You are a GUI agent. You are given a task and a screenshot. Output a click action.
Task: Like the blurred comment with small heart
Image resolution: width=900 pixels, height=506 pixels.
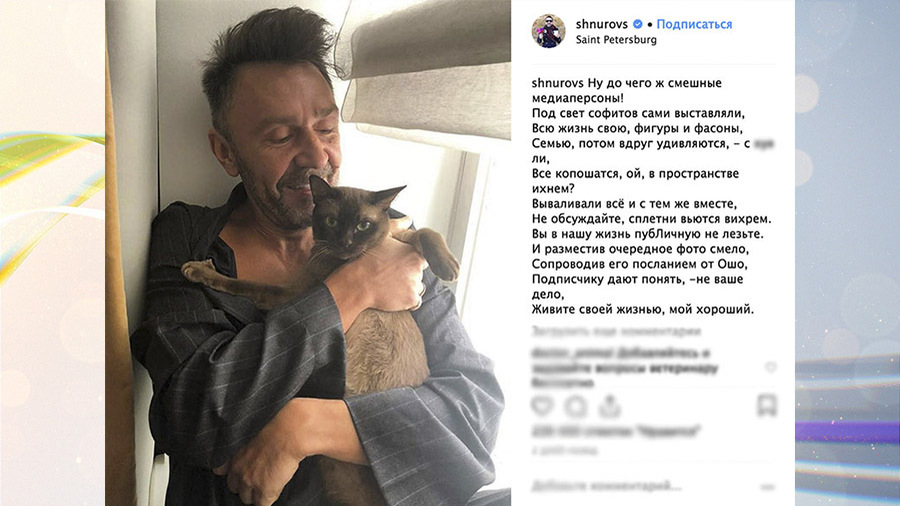point(770,367)
